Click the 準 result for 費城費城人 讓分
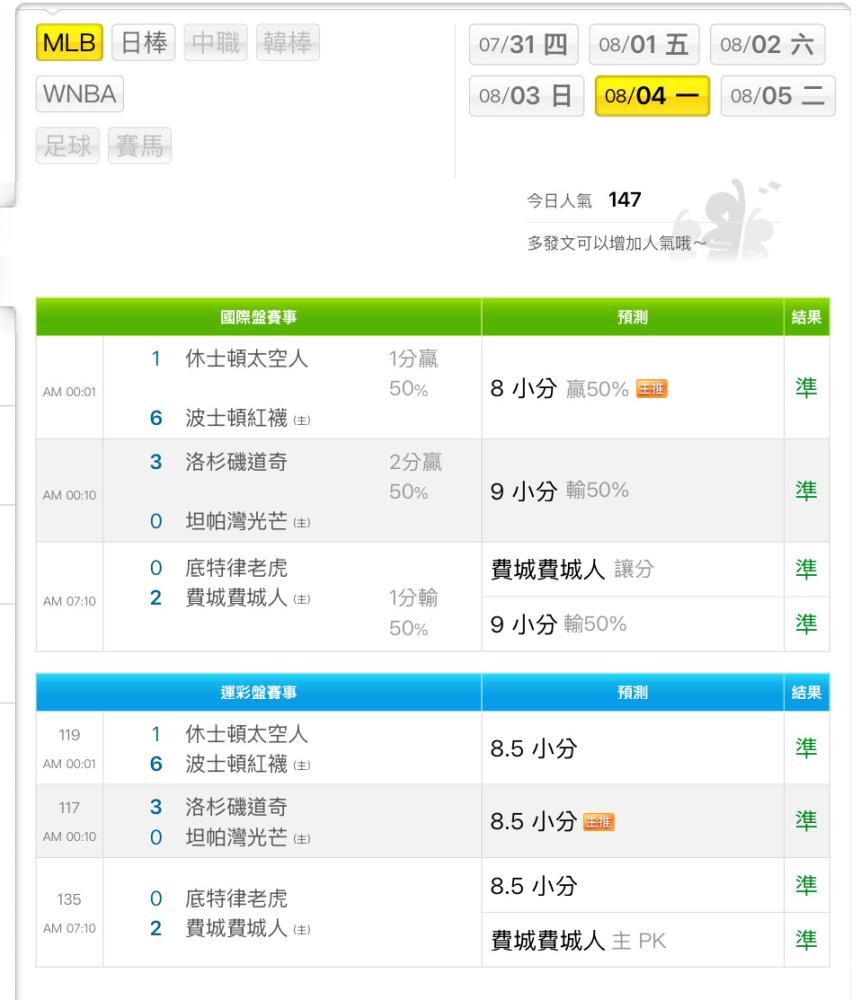This screenshot has width=861, height=1000. tap(806, 569)
